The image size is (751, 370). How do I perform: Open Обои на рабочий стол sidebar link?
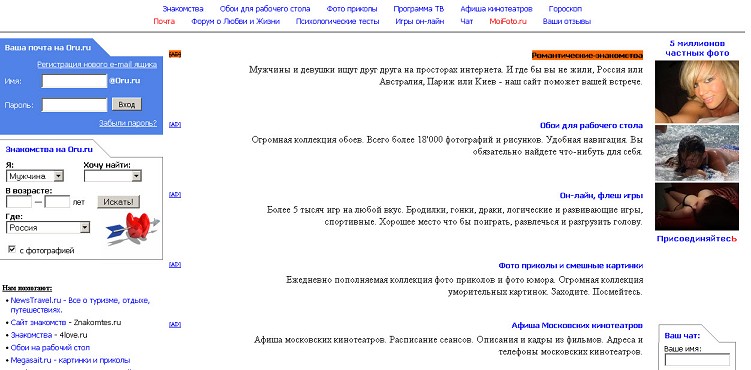50,348
